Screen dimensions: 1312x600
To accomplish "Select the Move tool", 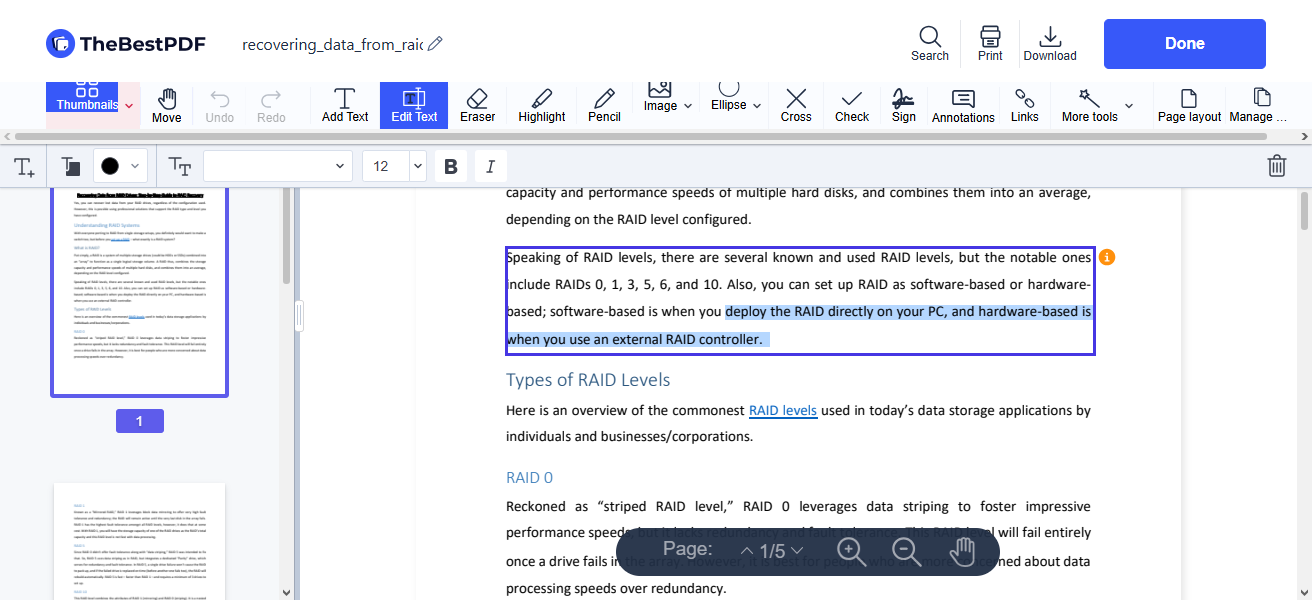I will (166, 104).
